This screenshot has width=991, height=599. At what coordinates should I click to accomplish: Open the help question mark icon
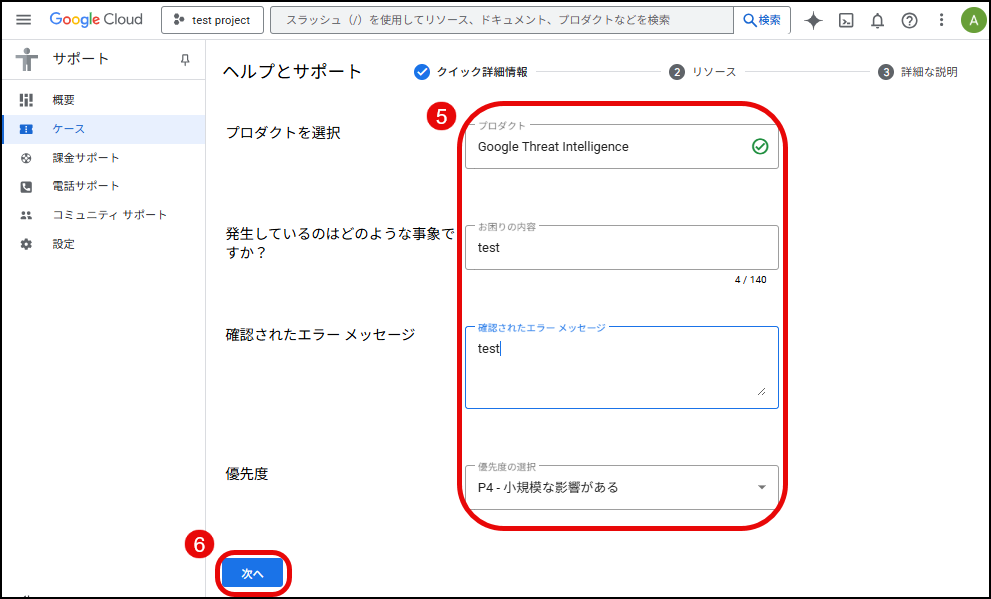[909, 20]
